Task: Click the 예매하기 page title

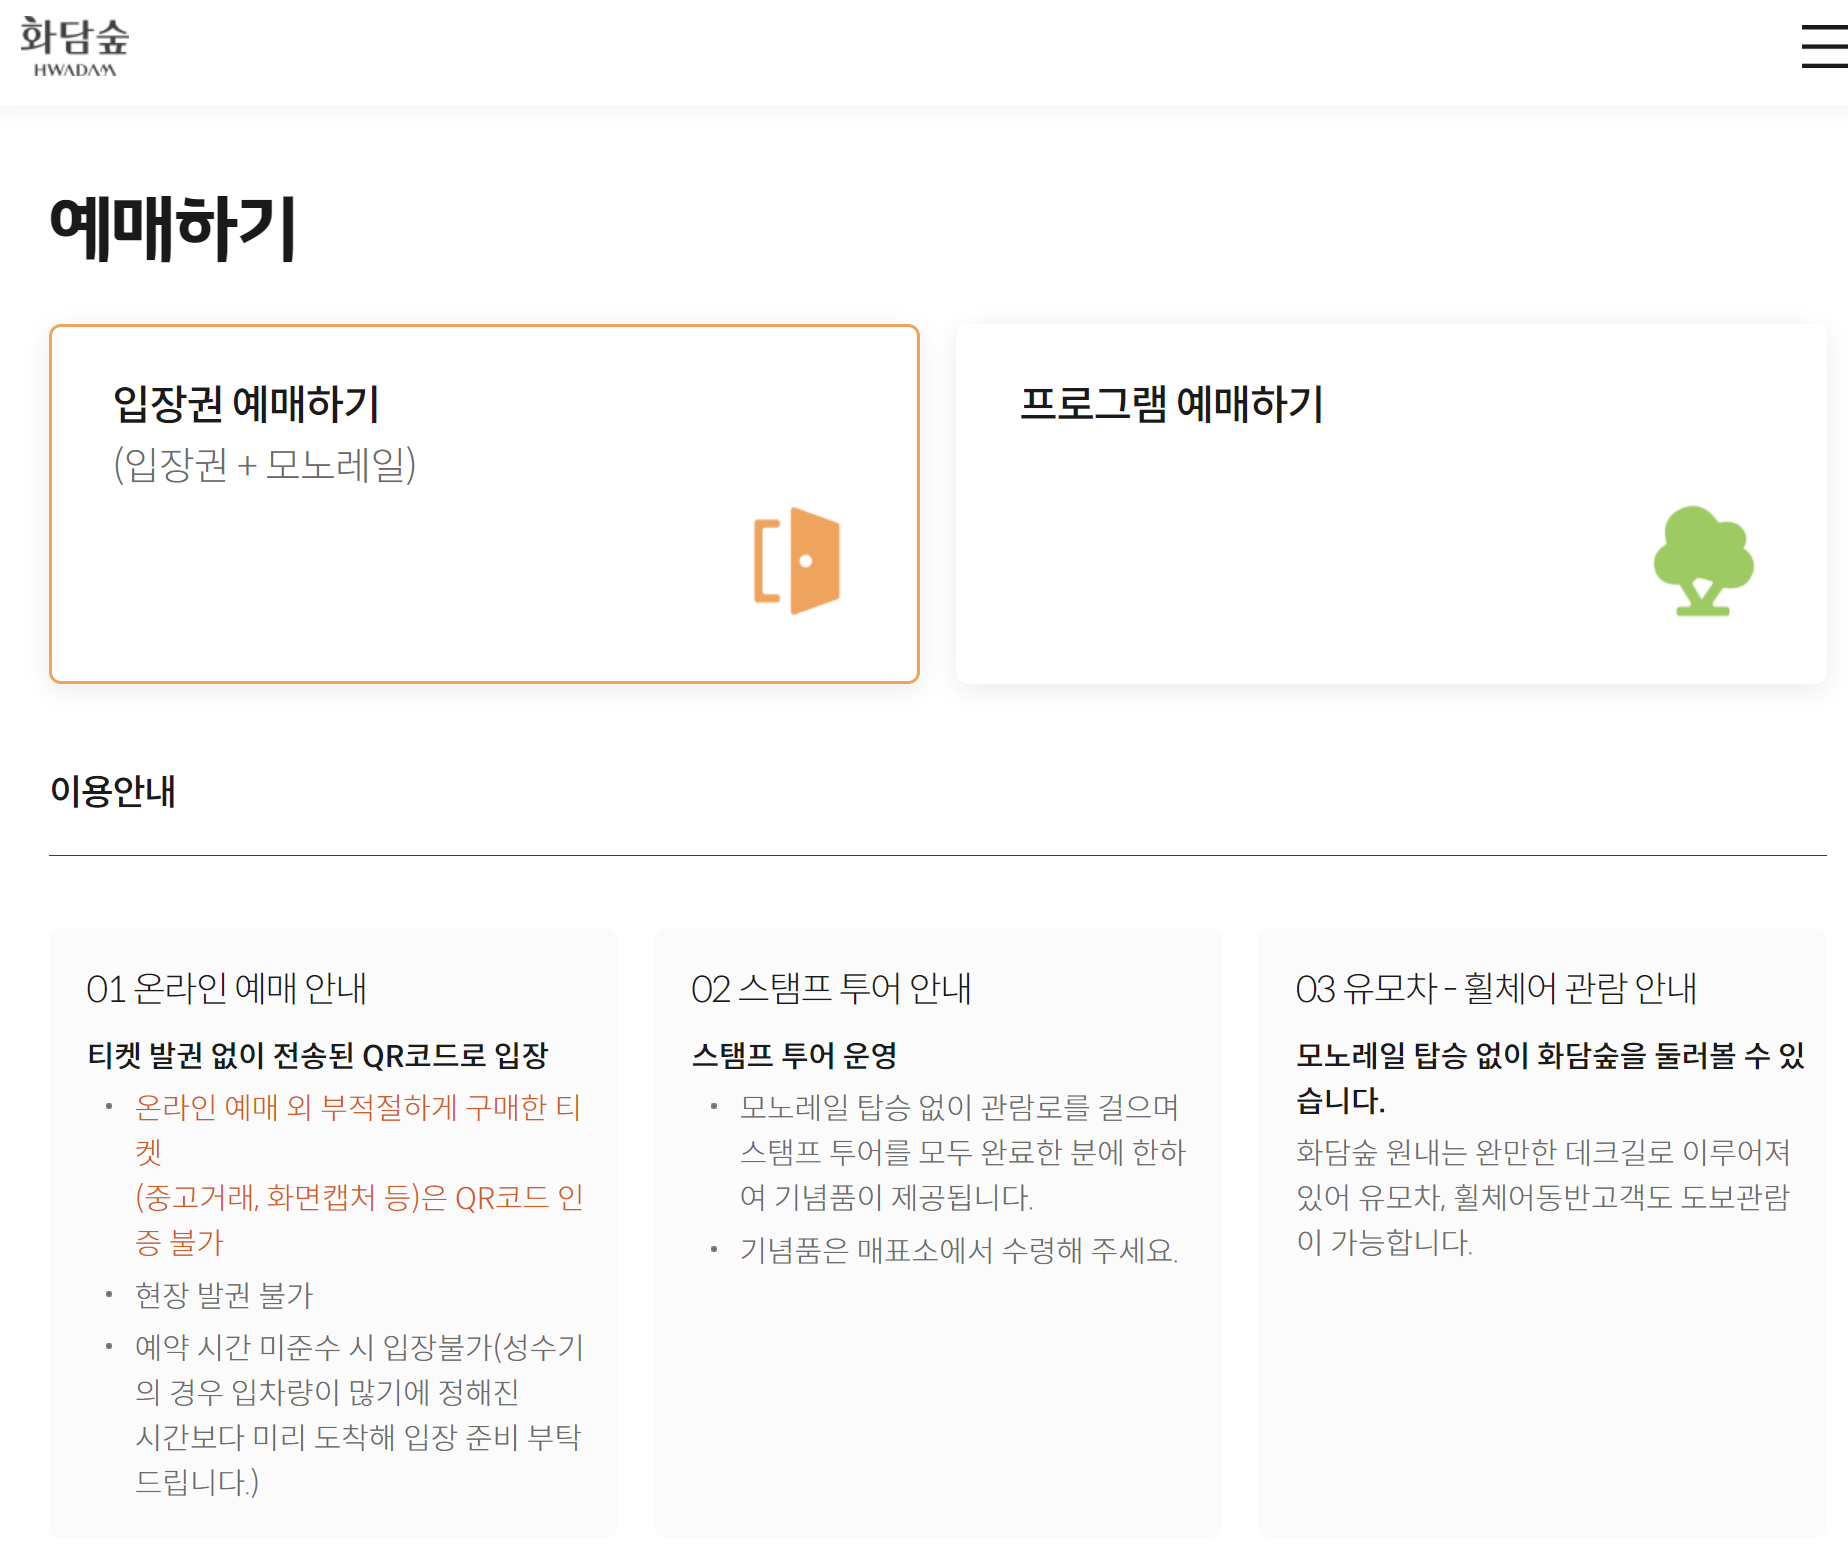Action: pos(170,228)
